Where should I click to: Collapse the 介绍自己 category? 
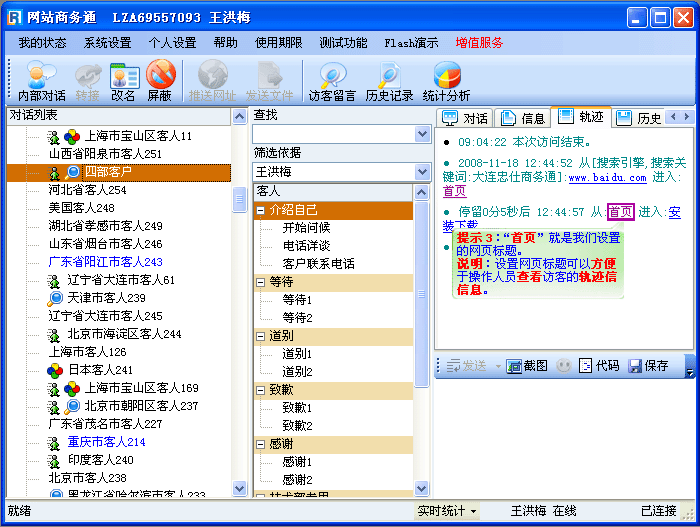tap(261, 210)
